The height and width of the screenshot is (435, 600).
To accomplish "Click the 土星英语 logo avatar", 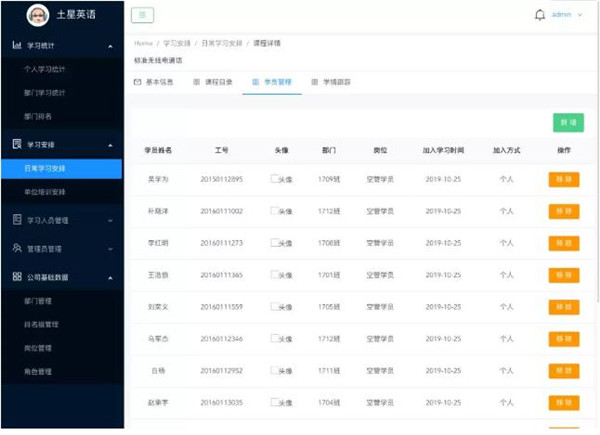I will pos(37,15).
